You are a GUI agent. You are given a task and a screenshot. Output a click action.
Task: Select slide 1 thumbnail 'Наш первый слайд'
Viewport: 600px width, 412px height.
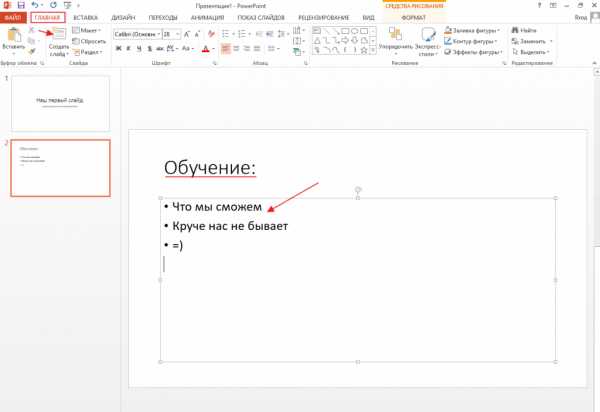(x=60, y=103)
